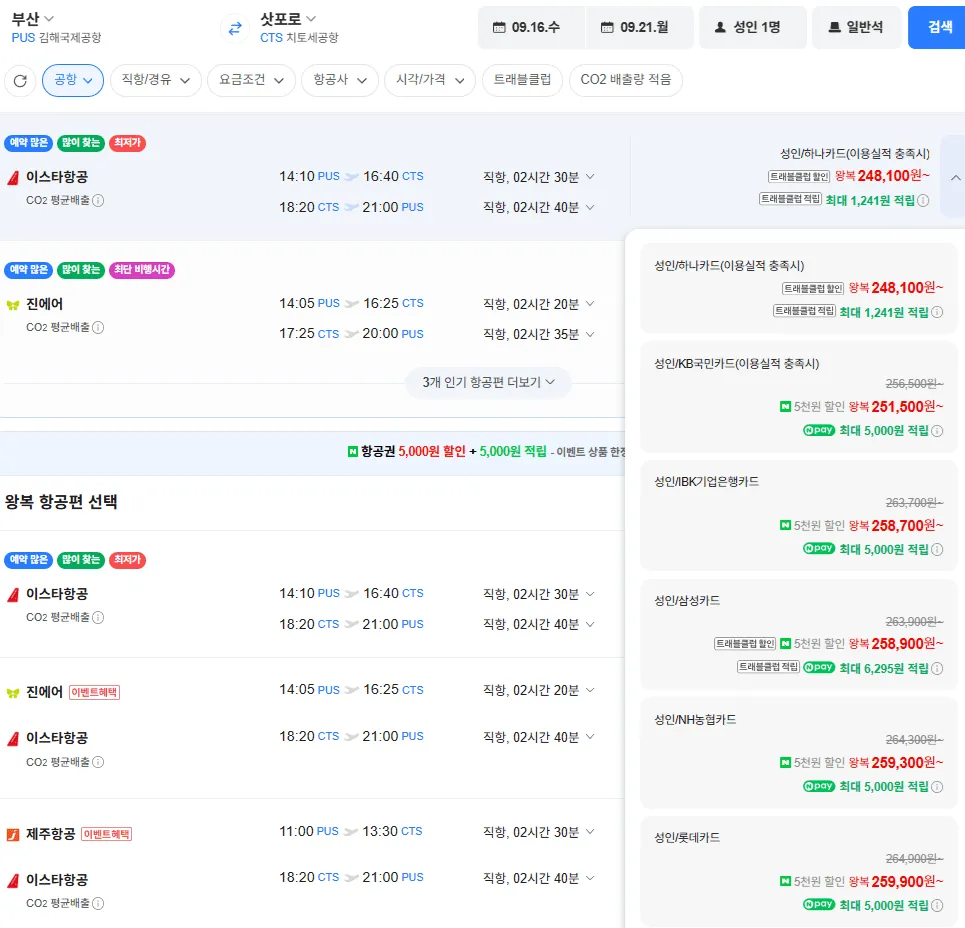Select 하나카드 248,100원 fare in popup
This screenshot has width=965, height=928.
point(799,289)
